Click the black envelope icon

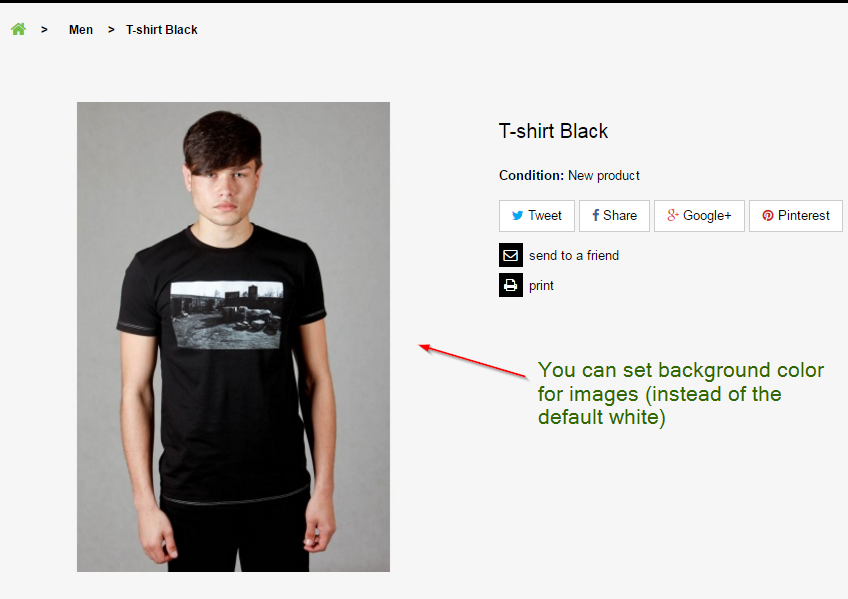click(510, 255)
